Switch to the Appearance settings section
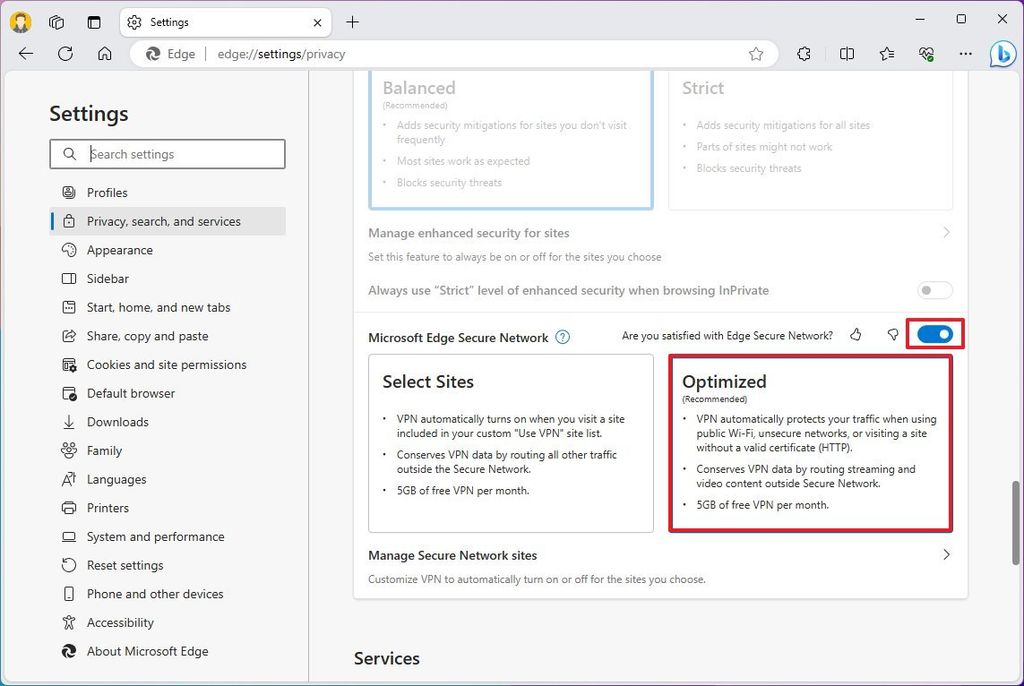Image resolution: width=1024 pixels, height=686 pixels. click(x=120, y=250)
